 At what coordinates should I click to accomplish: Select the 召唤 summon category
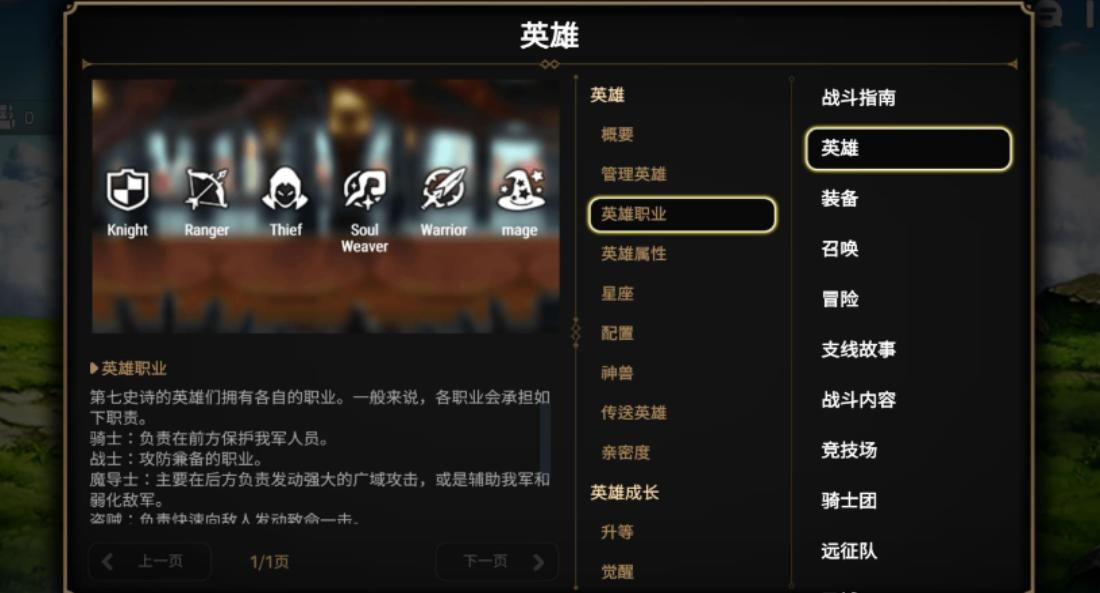[840, 248]
